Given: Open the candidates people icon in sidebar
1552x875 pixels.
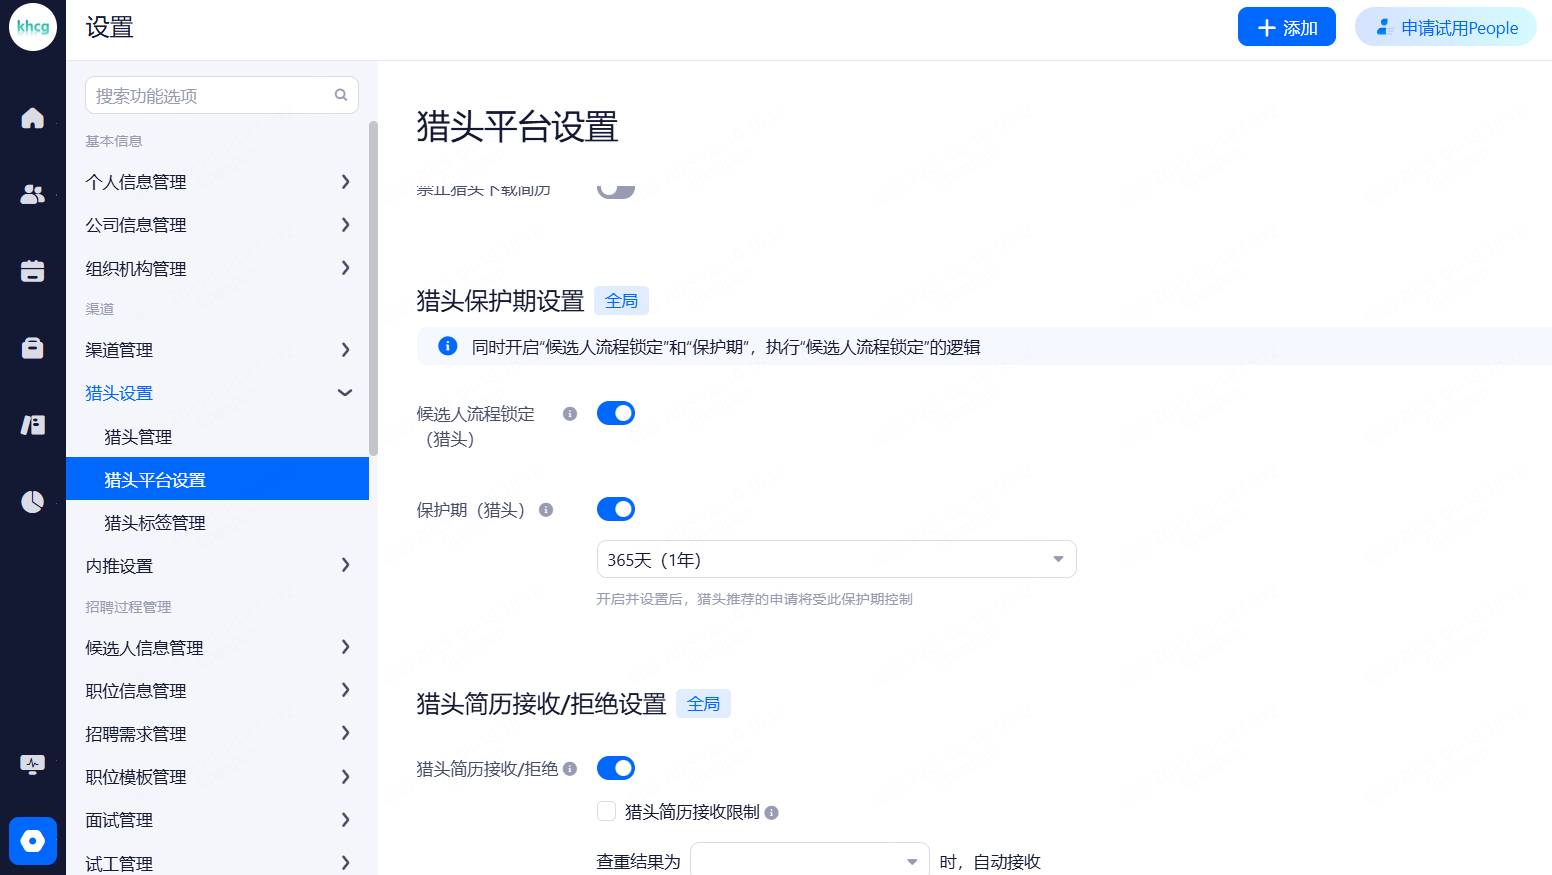Looking at the screenshot, I should tap(32, 194).
